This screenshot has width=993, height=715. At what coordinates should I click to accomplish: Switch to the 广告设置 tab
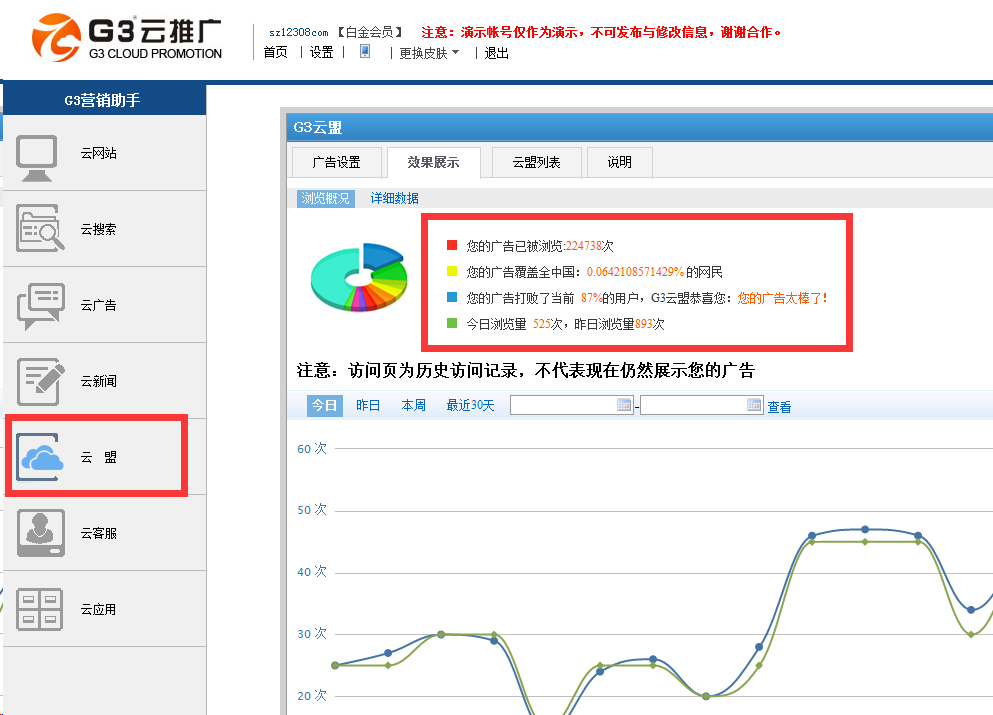coord(336,162)
